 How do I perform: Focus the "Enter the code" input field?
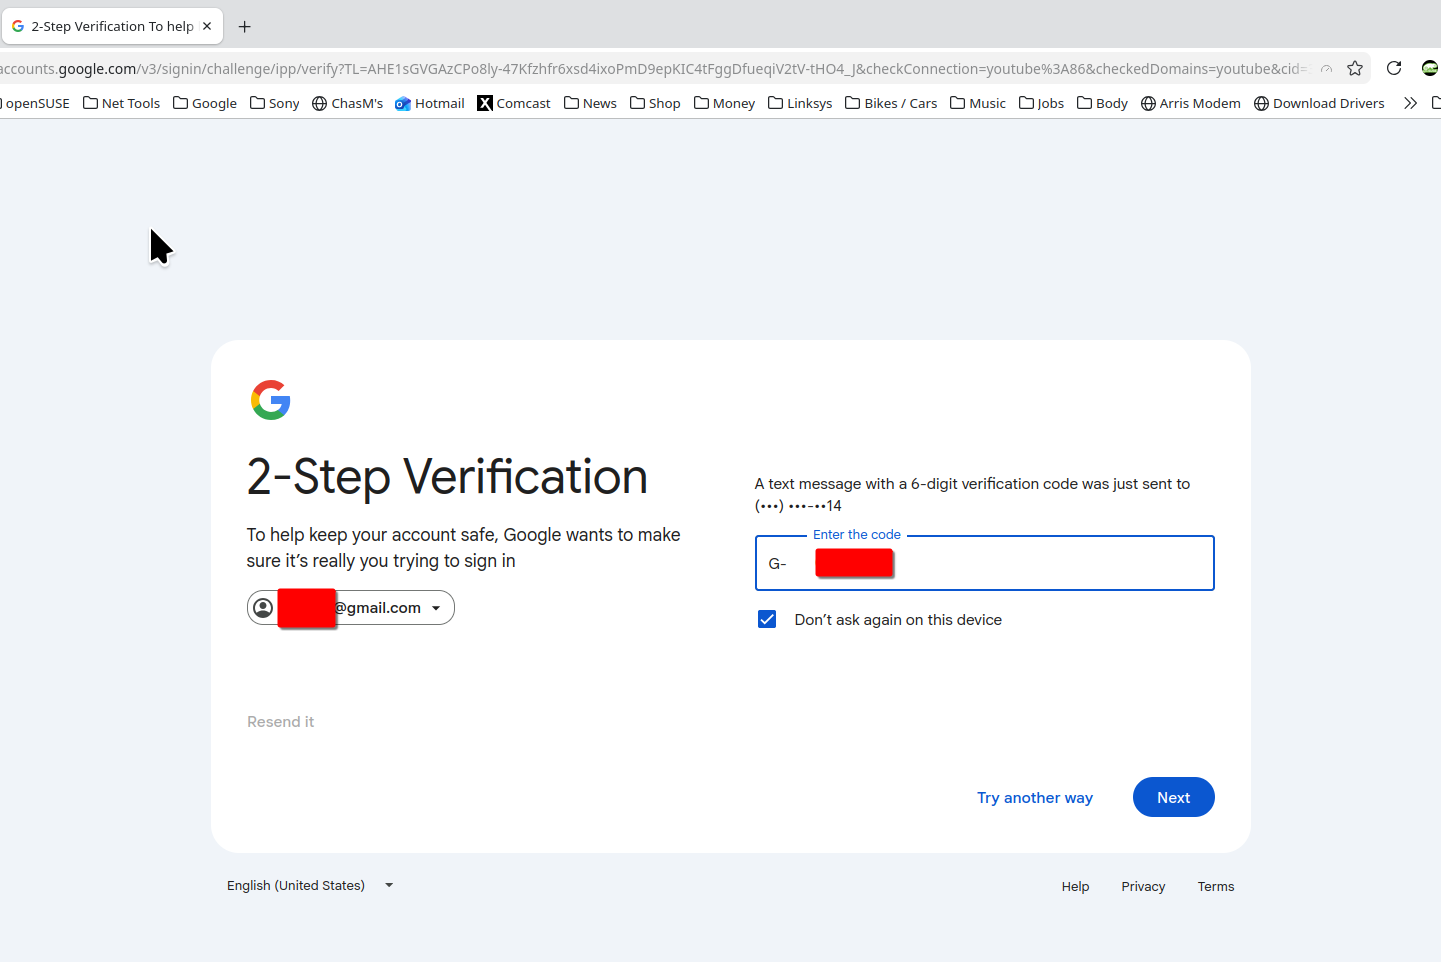coord(1050,564)
